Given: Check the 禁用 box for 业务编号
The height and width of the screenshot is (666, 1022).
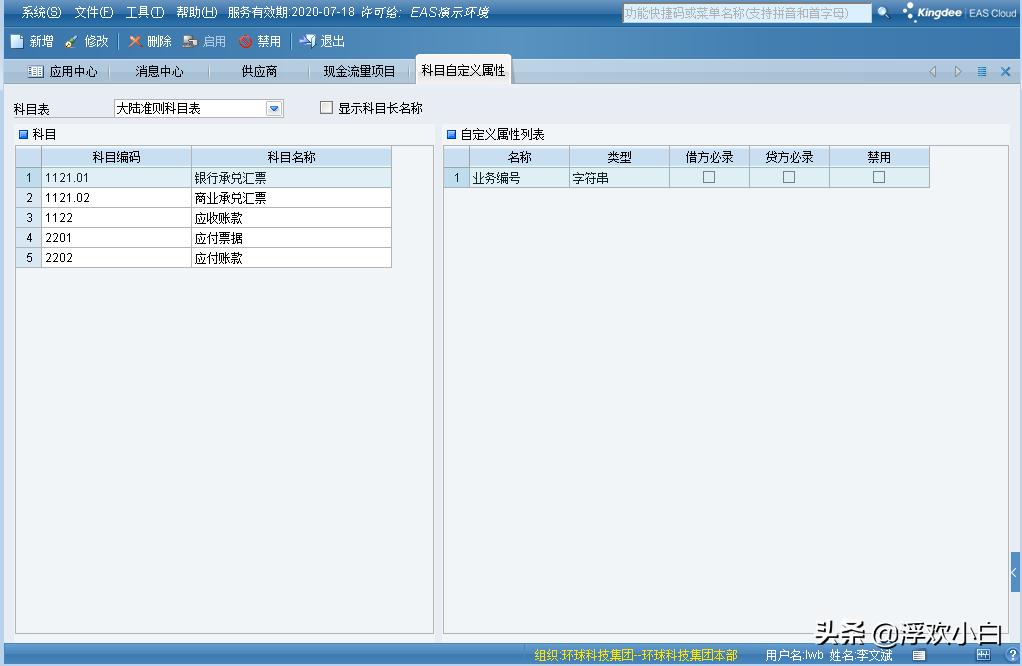Looking at the screenshot, I should 879,177.
